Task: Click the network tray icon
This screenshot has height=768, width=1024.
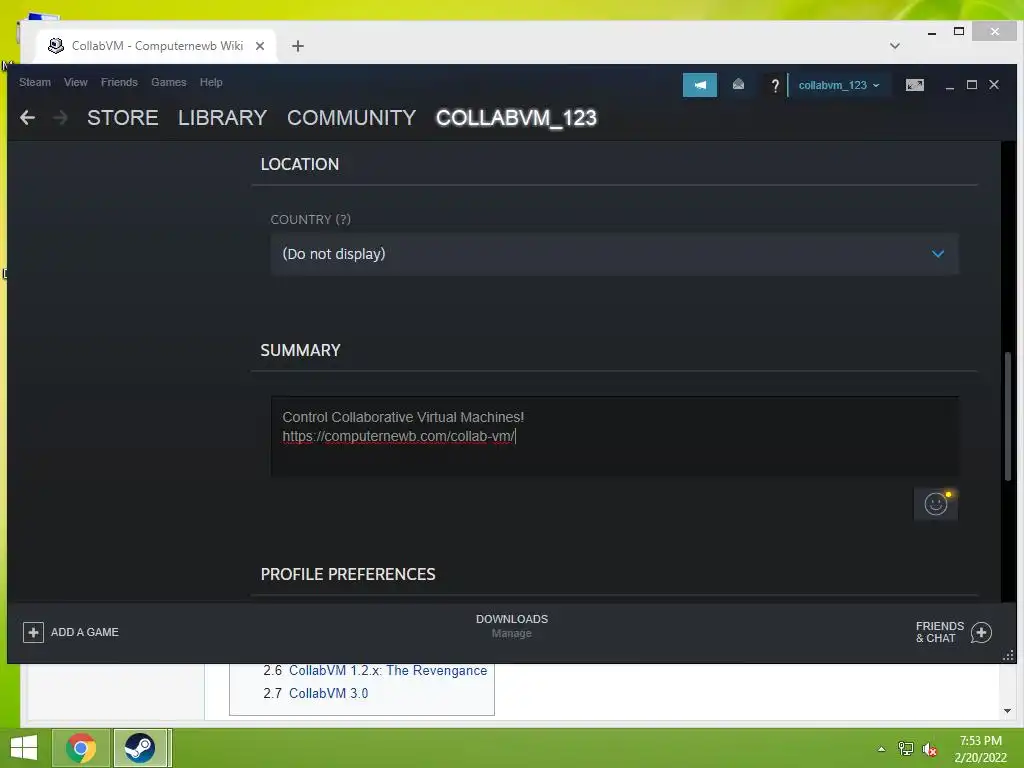Action: 906,748
